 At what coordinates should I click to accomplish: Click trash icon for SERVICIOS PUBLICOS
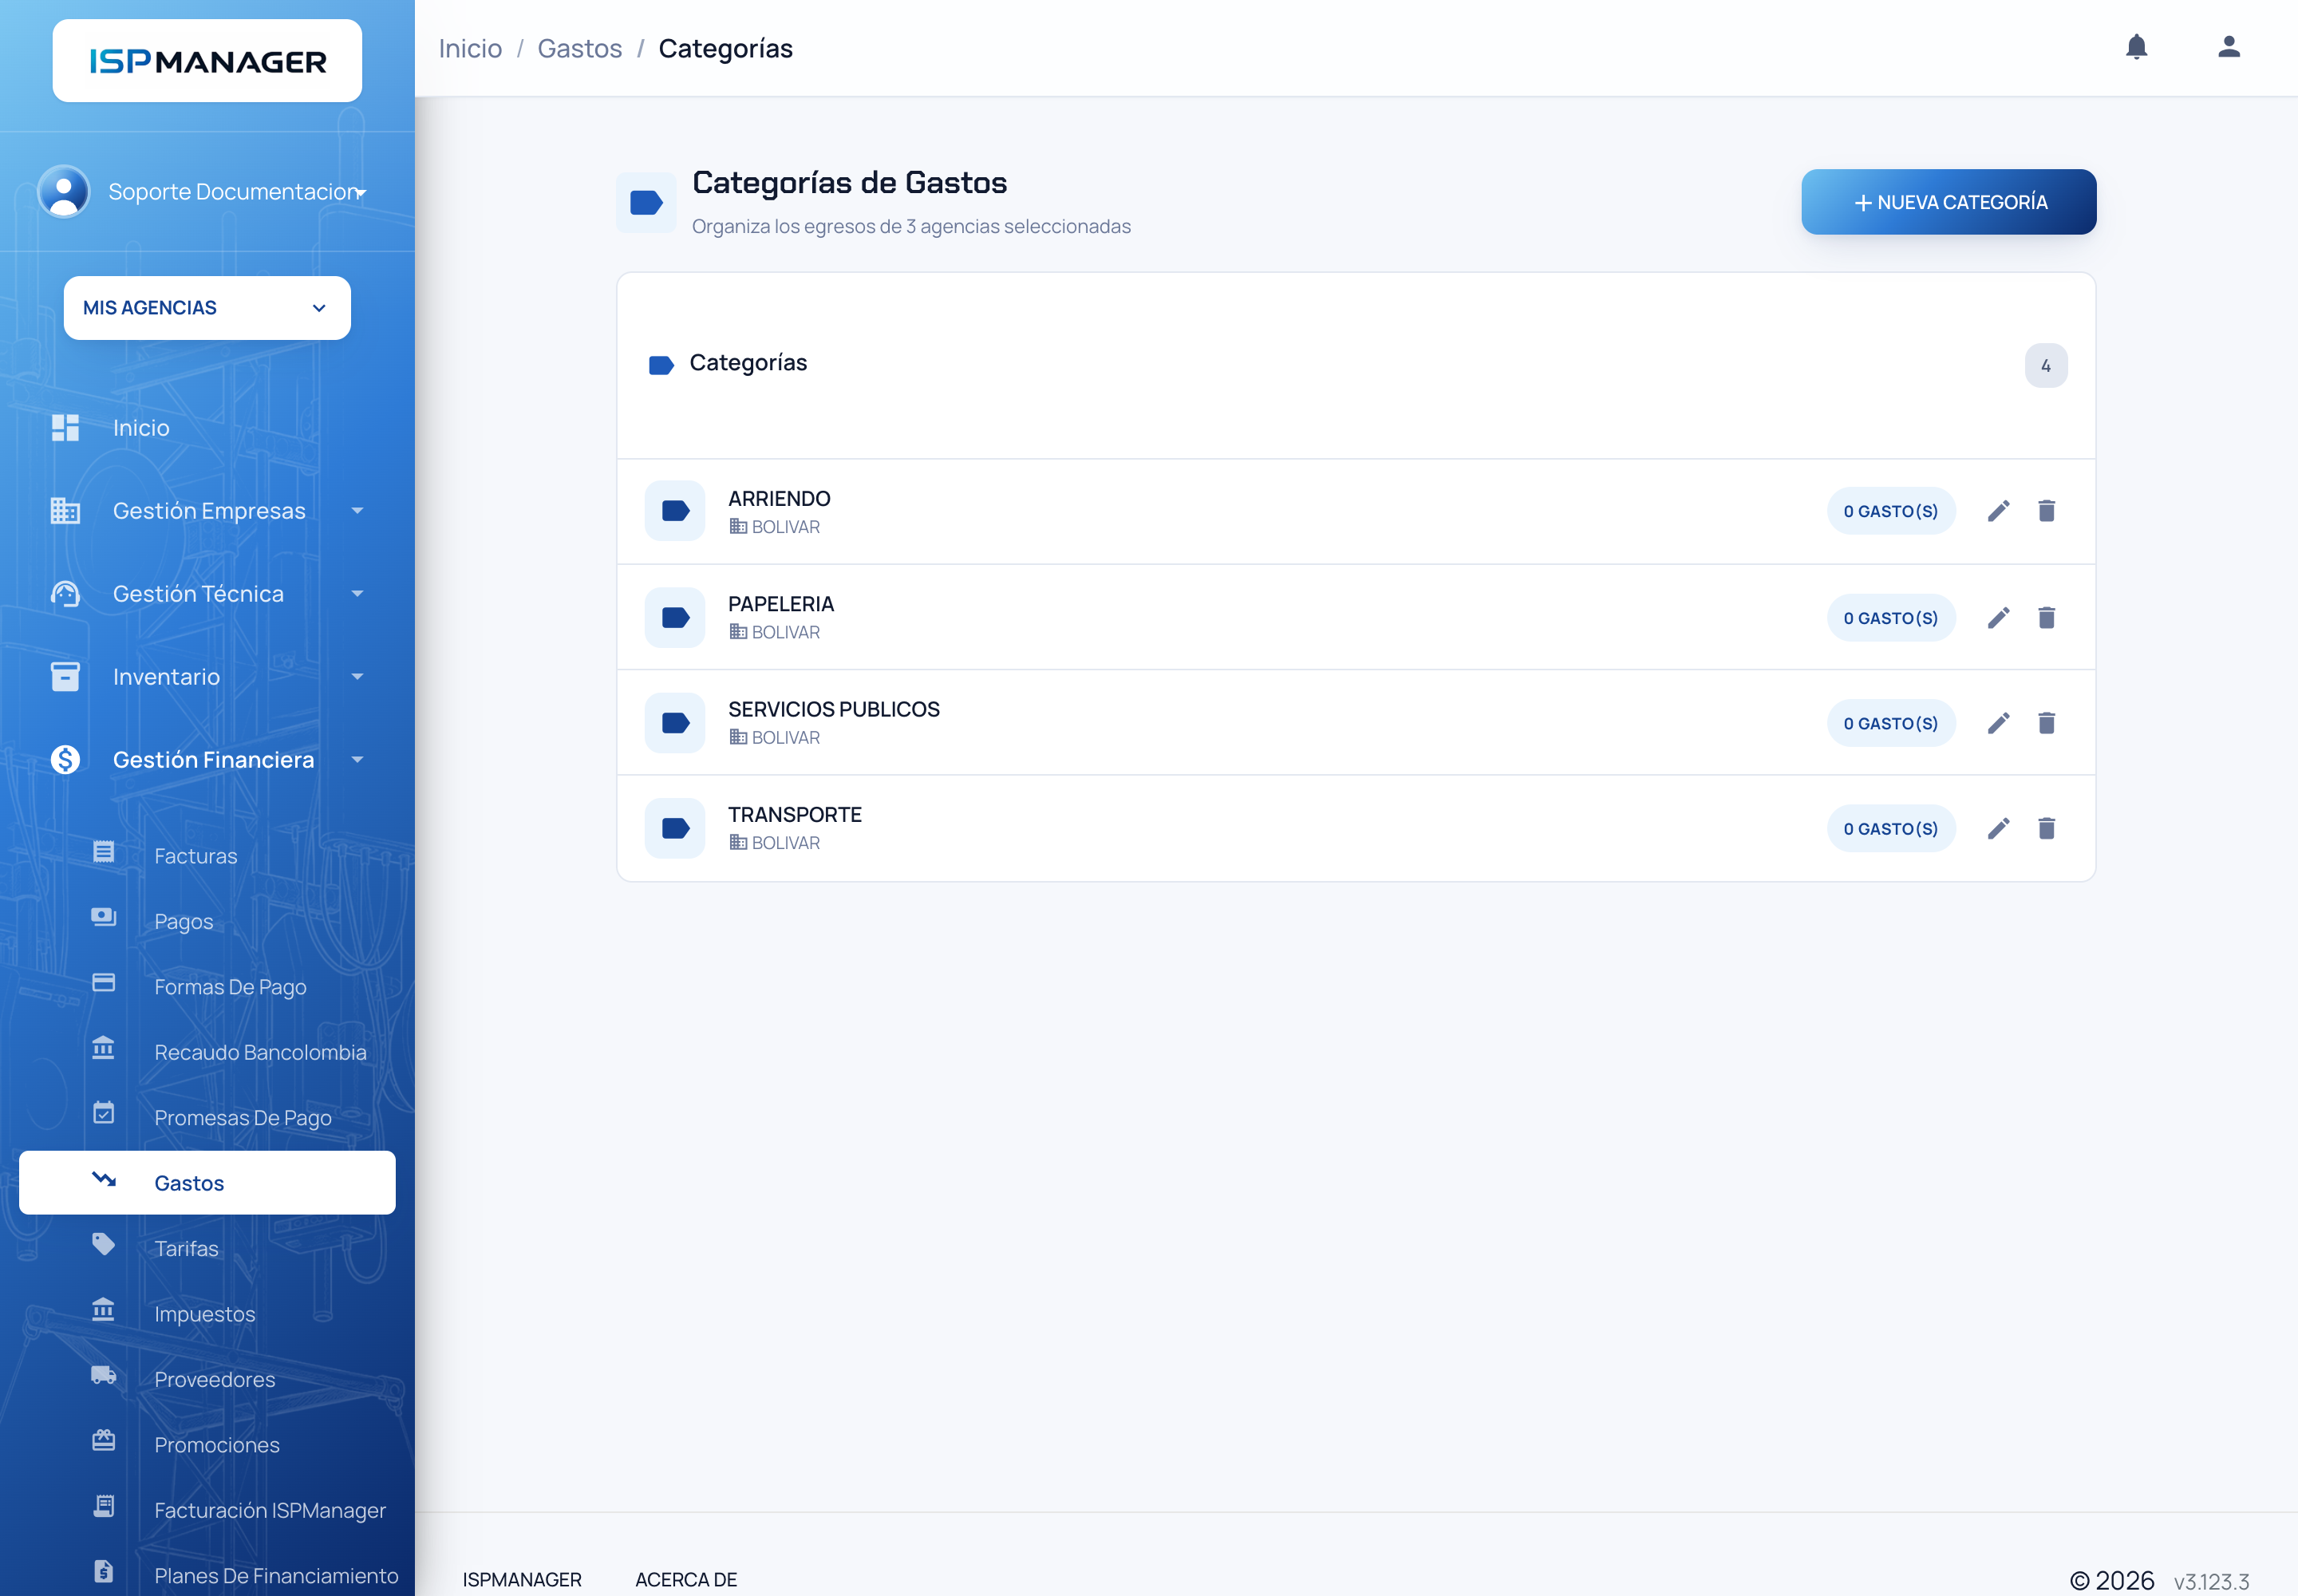pos(2046,723)
